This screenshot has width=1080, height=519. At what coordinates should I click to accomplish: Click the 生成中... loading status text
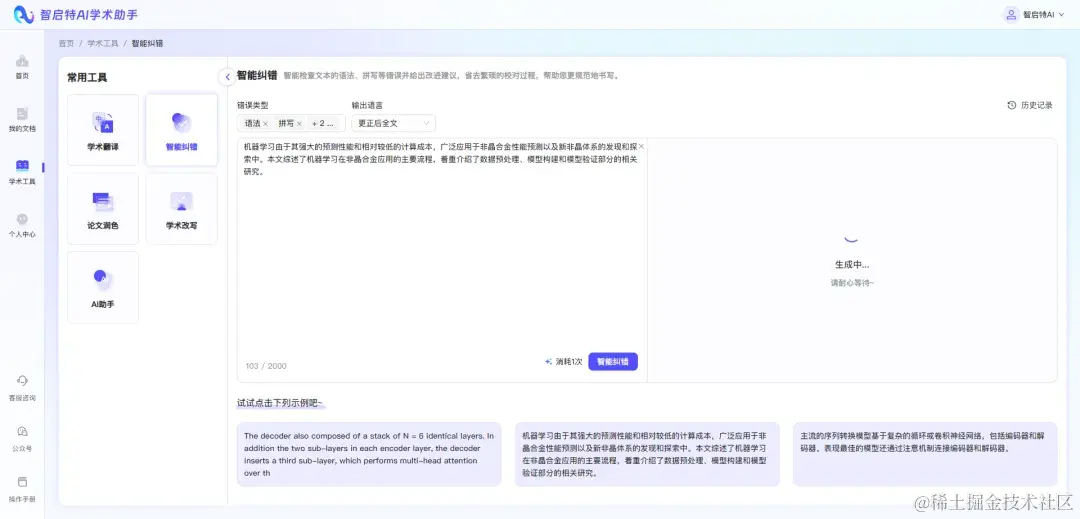click(852, 264)
